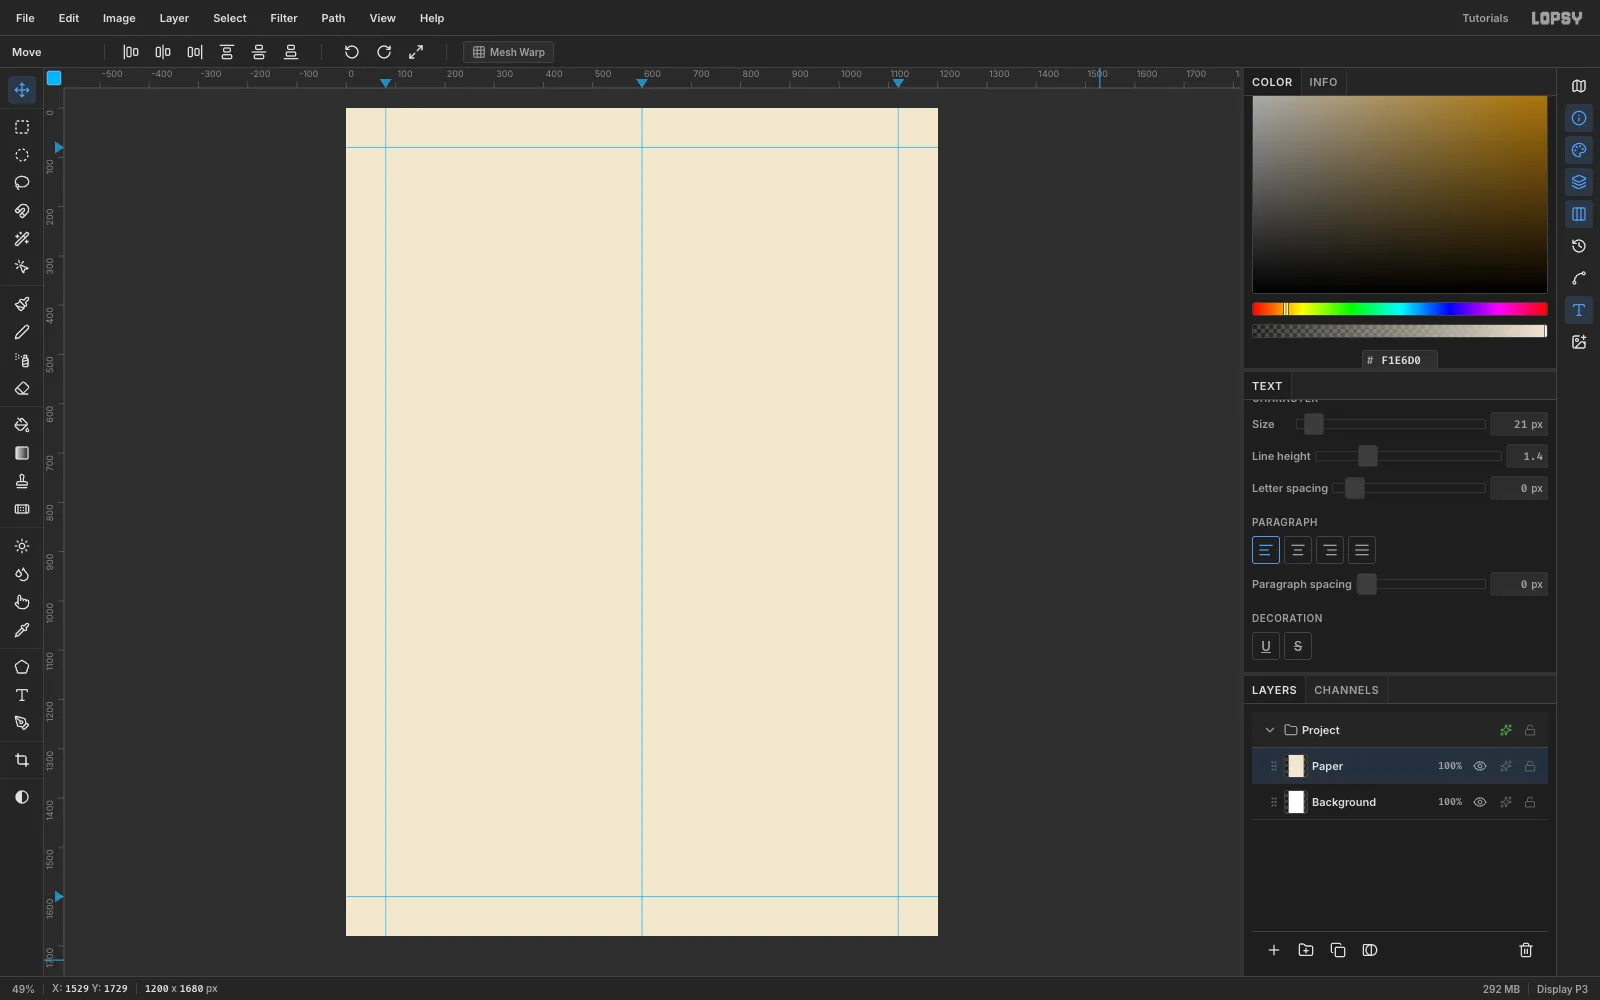
Task: Select the Magic Wand tool
Action: 22,239
